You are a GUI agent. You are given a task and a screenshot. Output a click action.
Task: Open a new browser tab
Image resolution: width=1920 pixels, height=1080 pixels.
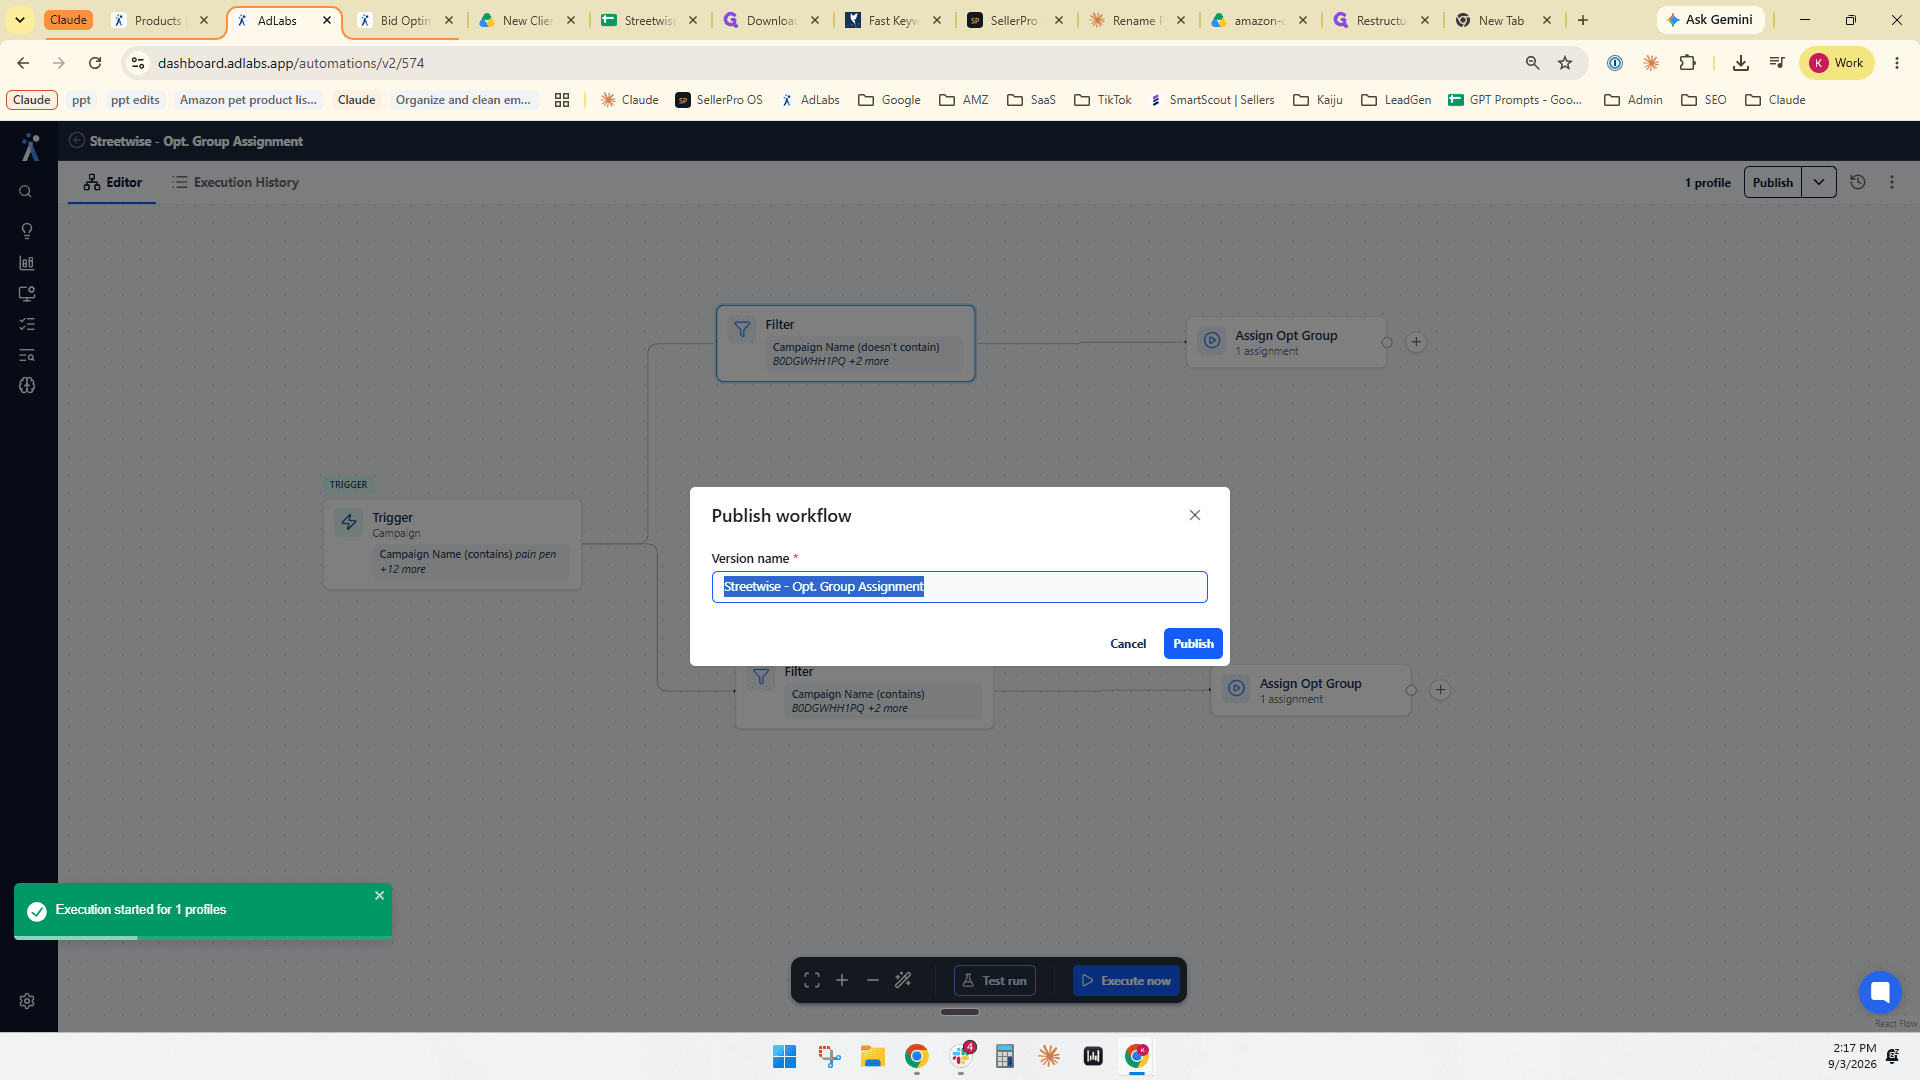1583,20
